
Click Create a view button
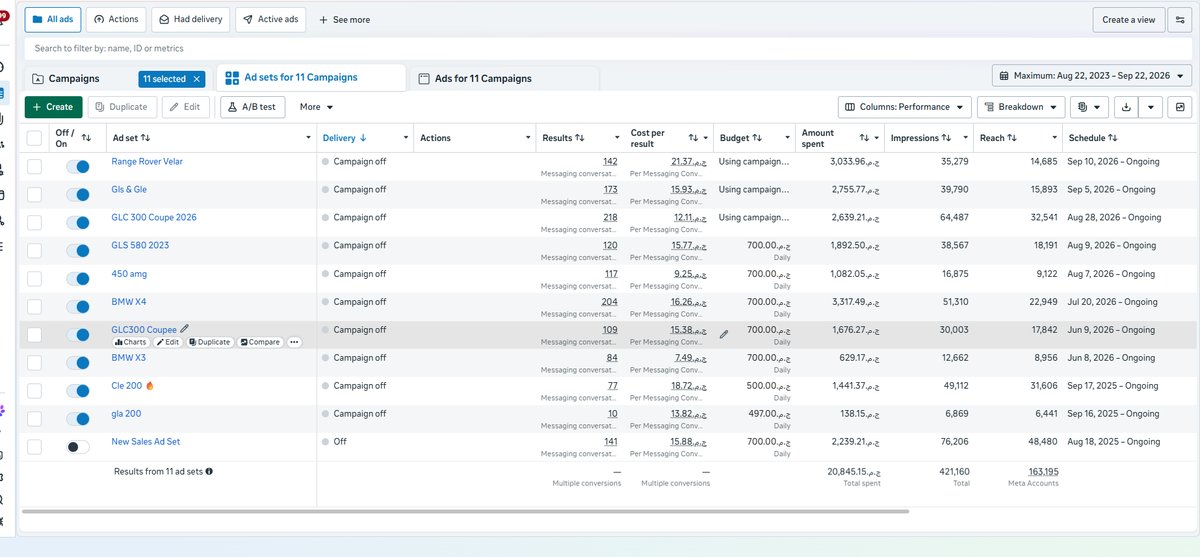pos(1128,20)
